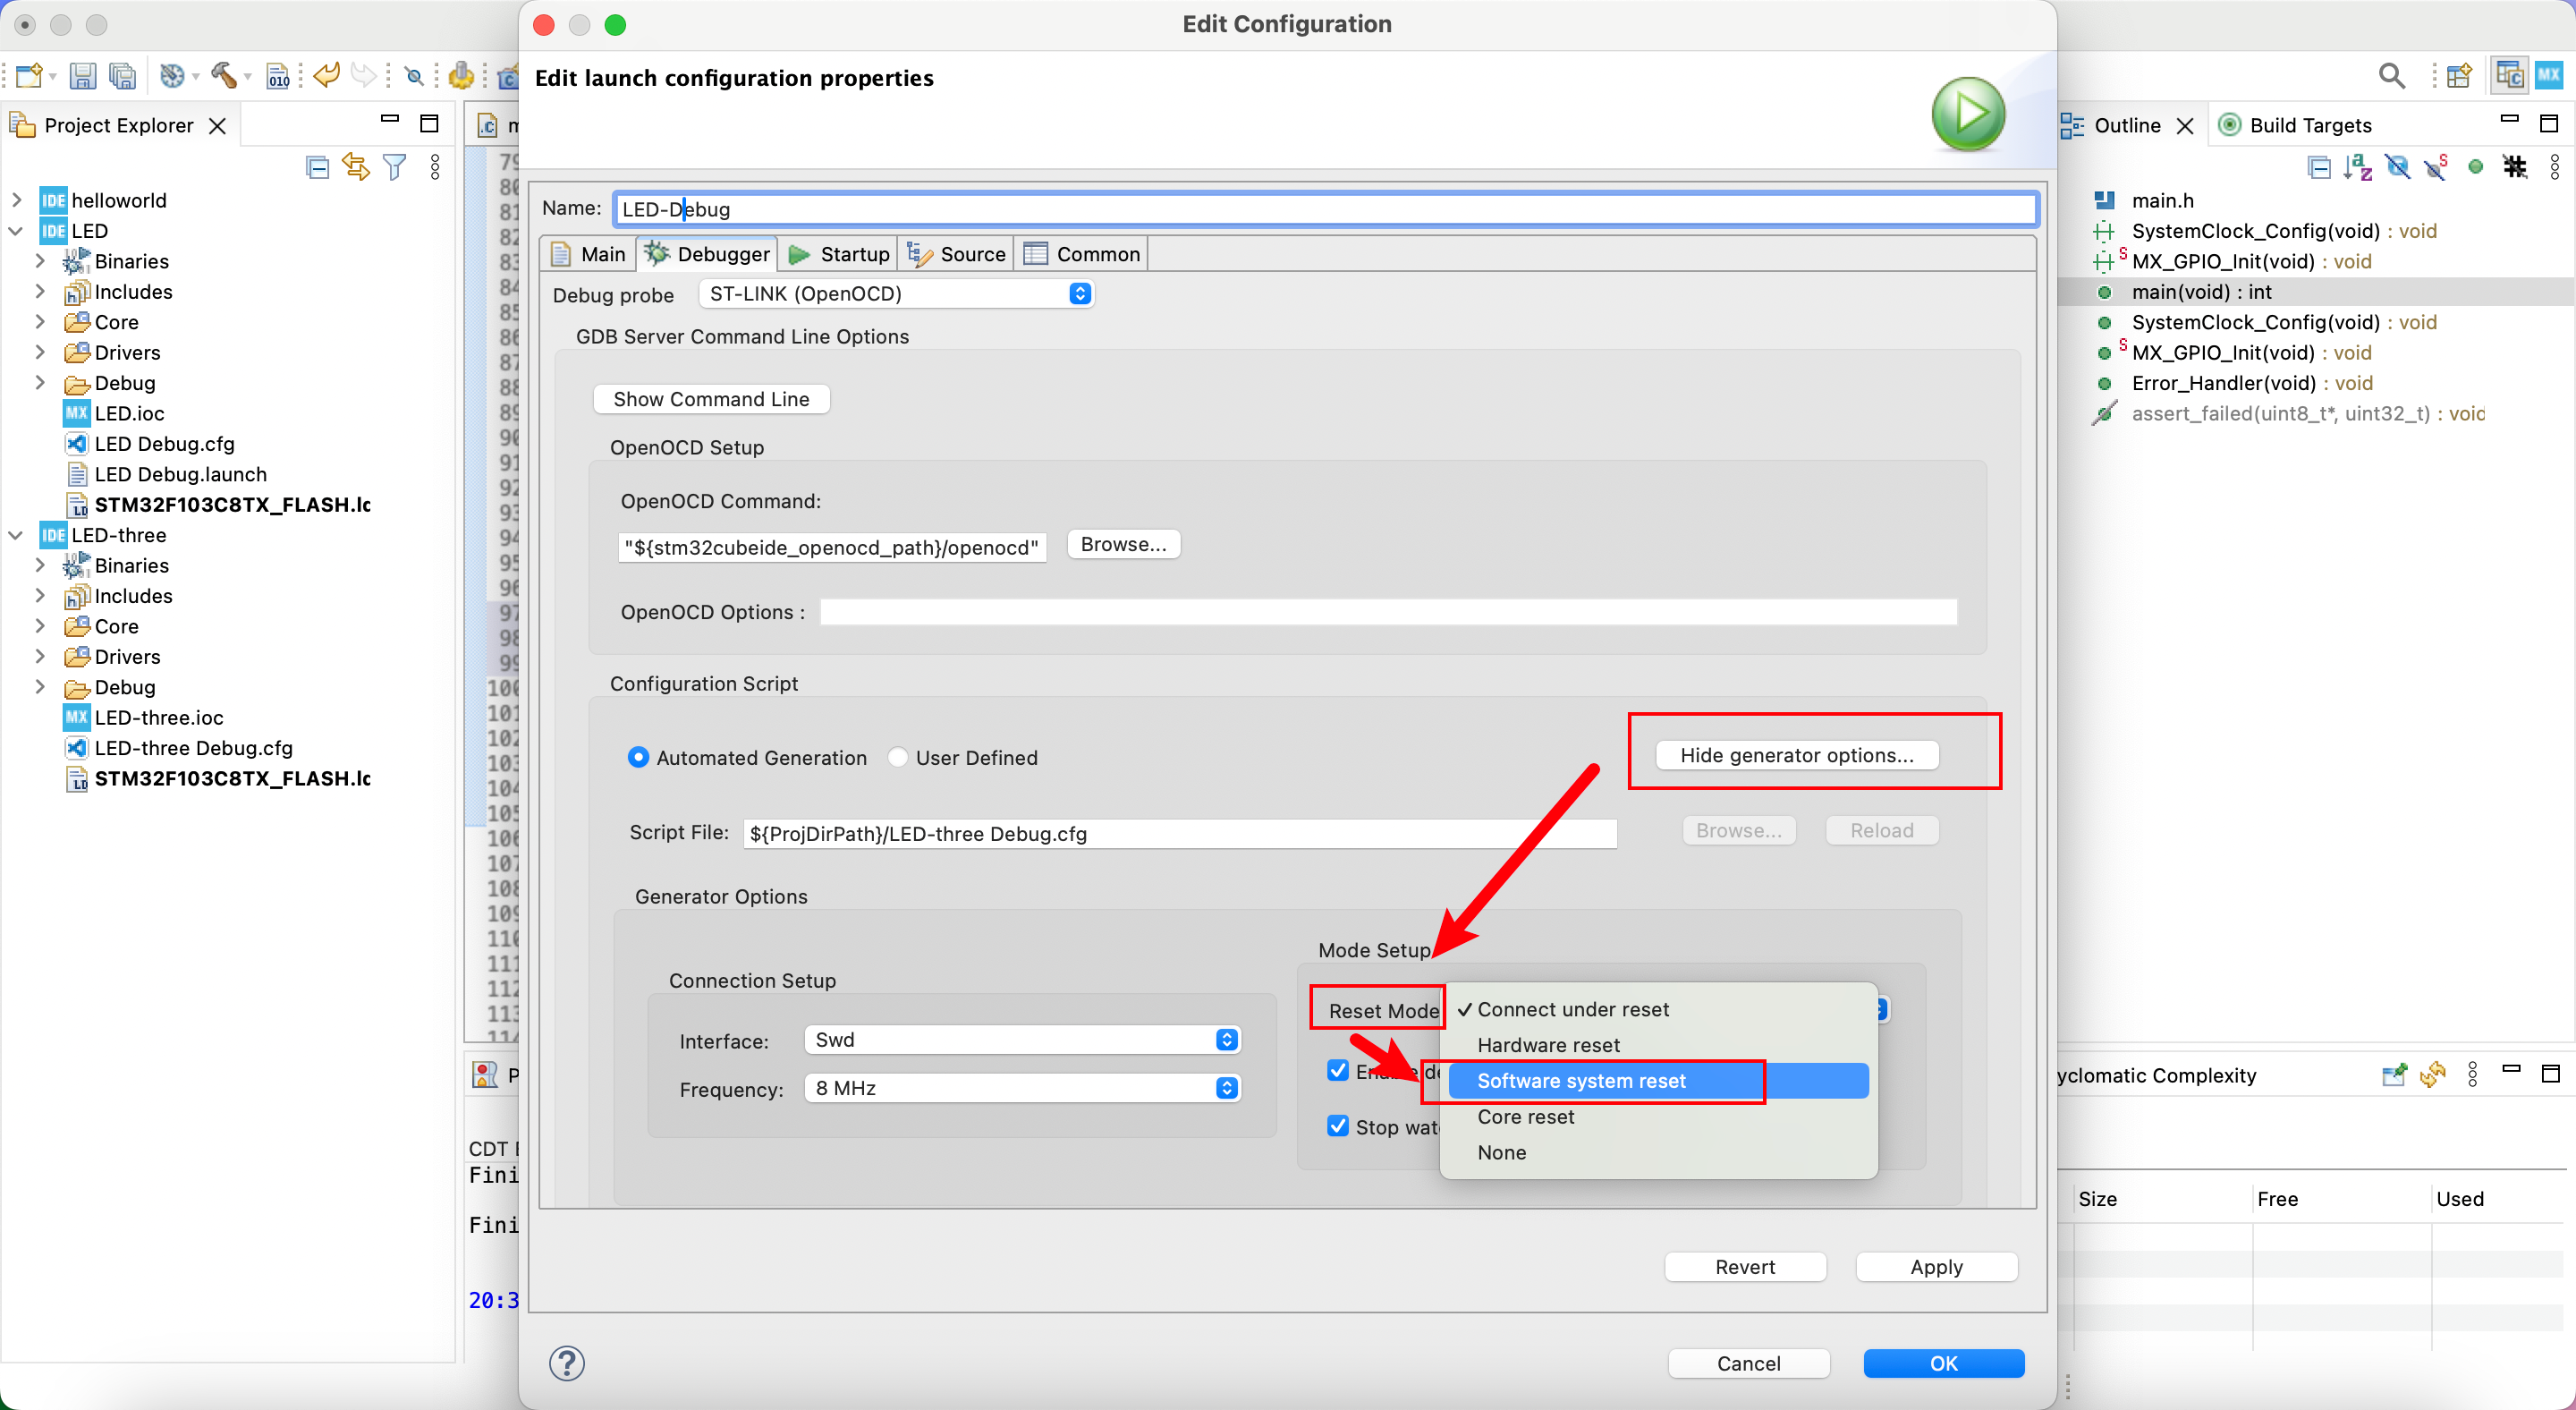Click Hide Fields icon in Outline toolbar

pos(2398,167)
